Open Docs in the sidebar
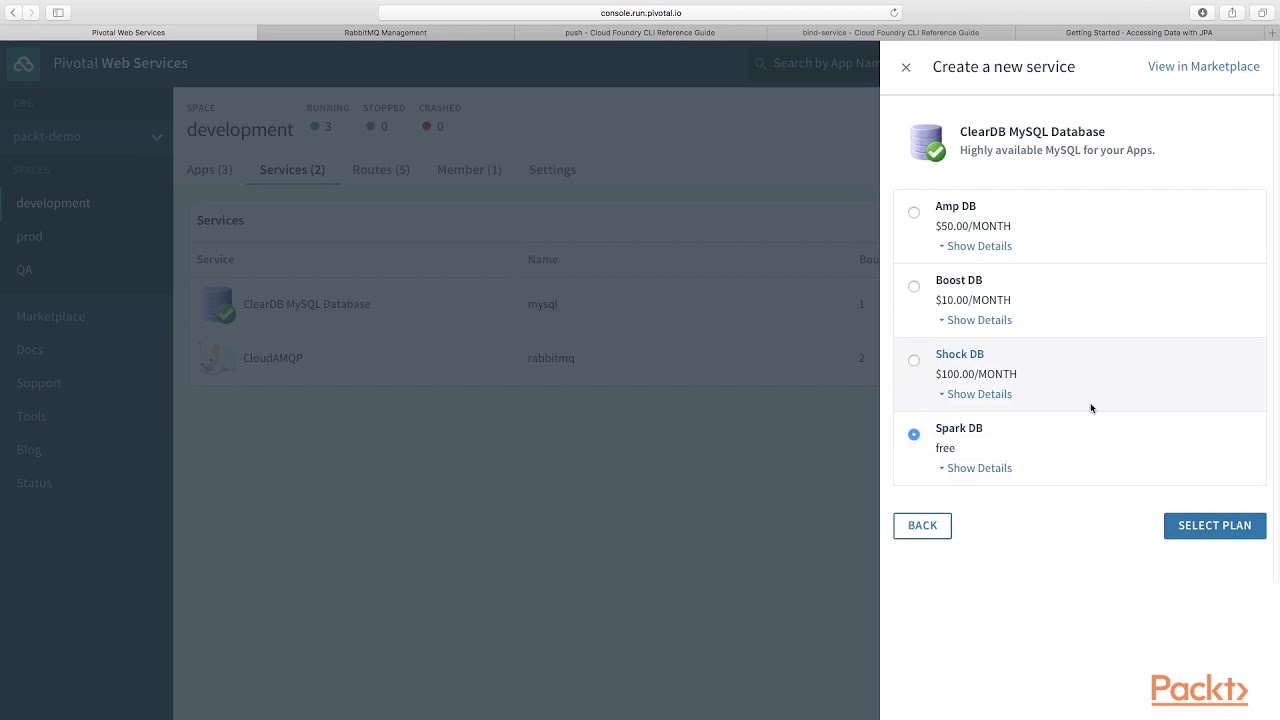 pyautogui.click(x=29, y=350)
